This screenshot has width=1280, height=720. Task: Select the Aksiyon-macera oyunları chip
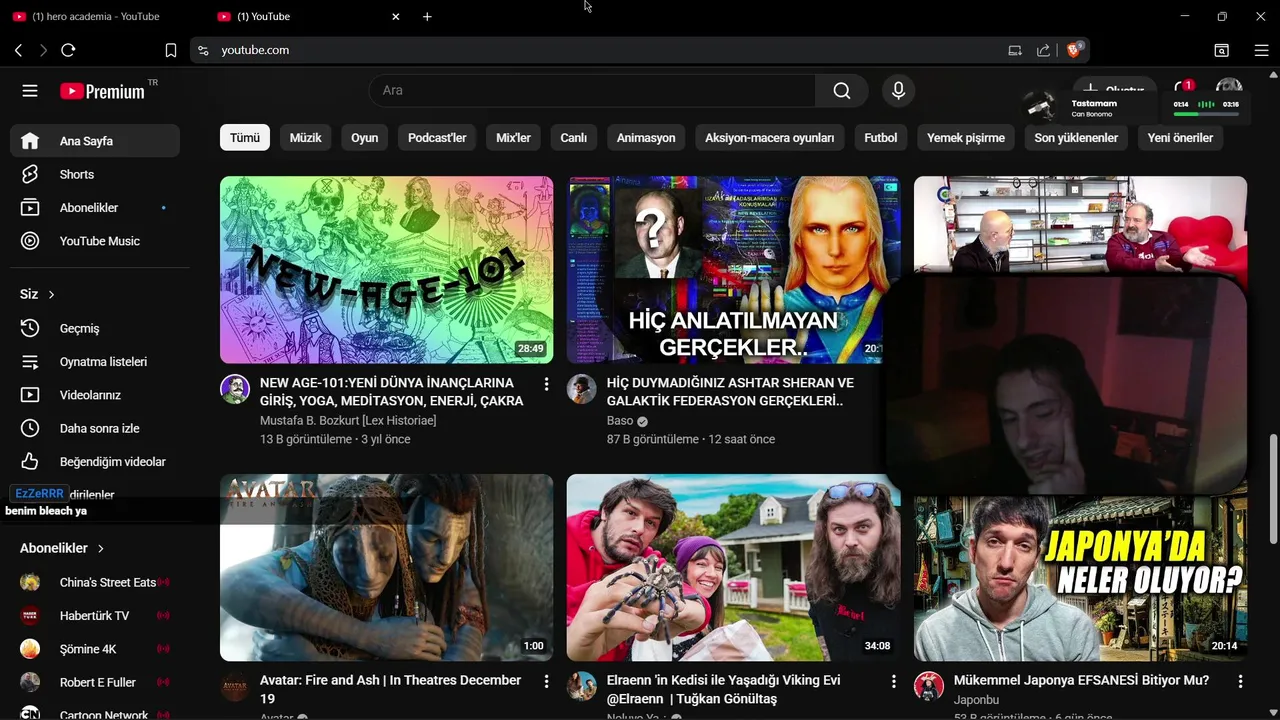point(769,138)
